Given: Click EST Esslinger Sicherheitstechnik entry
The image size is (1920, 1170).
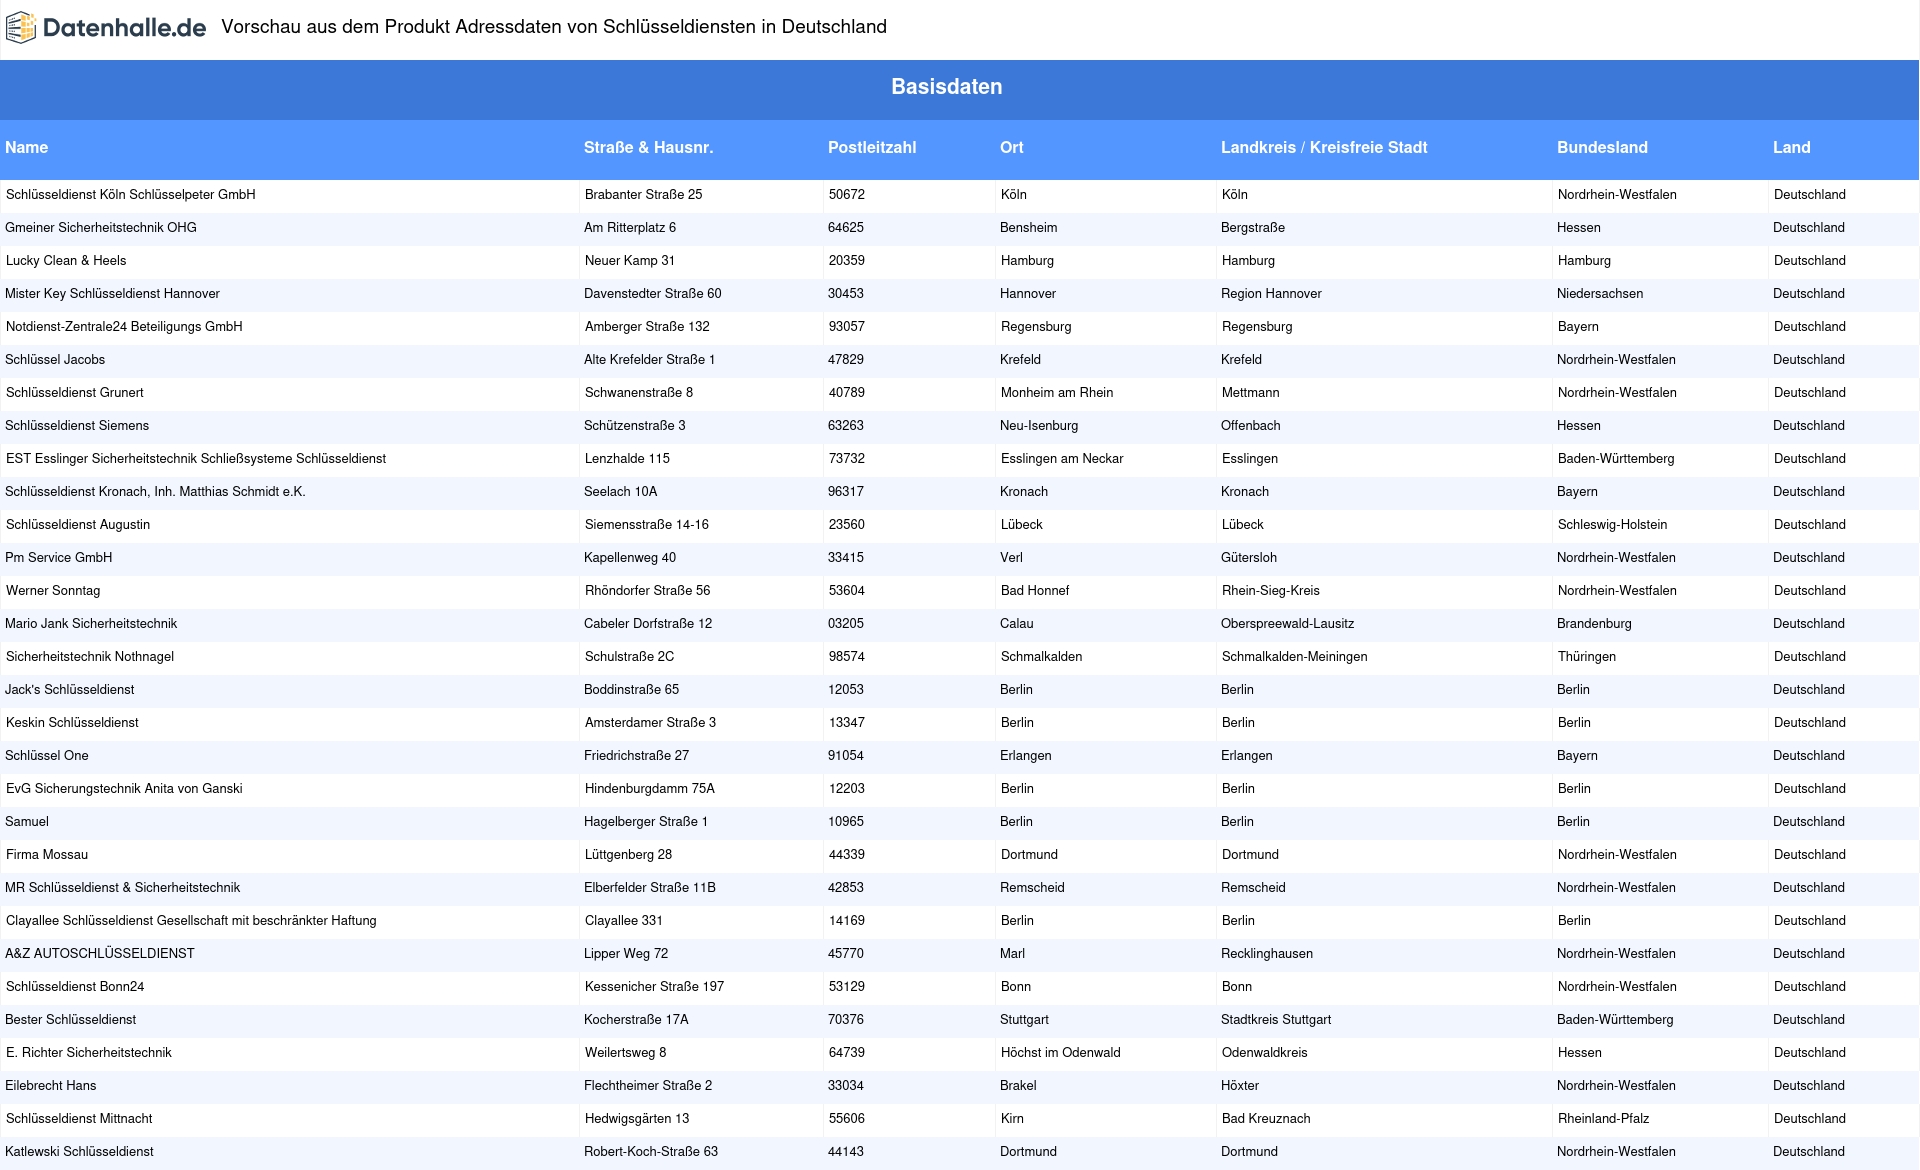Looking at the screenshot, I should pos(196,459).
